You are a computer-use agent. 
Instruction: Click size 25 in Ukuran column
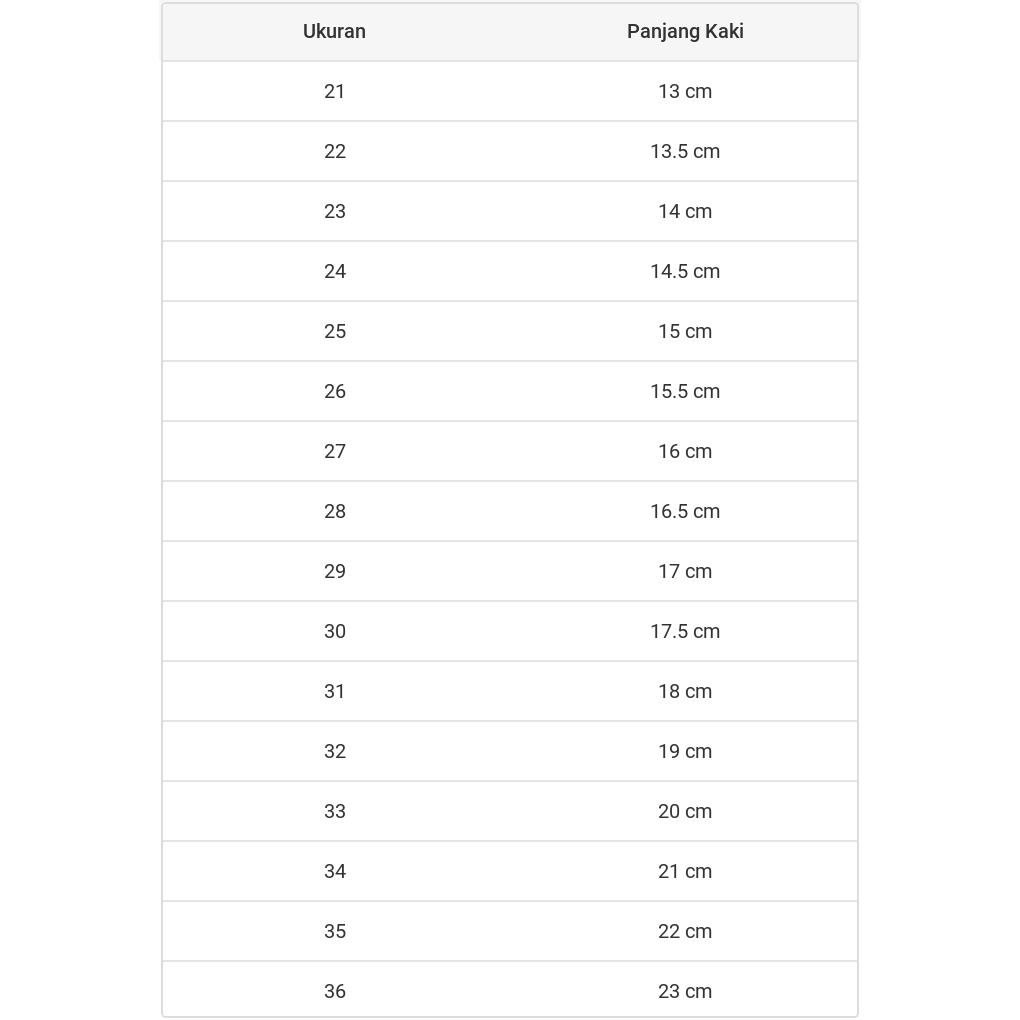[x=334, y=331]
